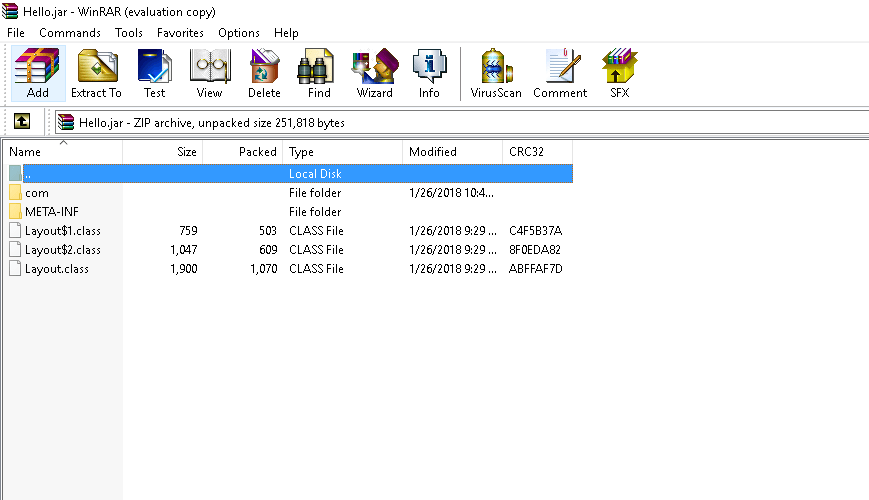Viewport: 869px width, 500px height.
Task: Click the Layout$2.class file icon
Action: tap(16, 249)
